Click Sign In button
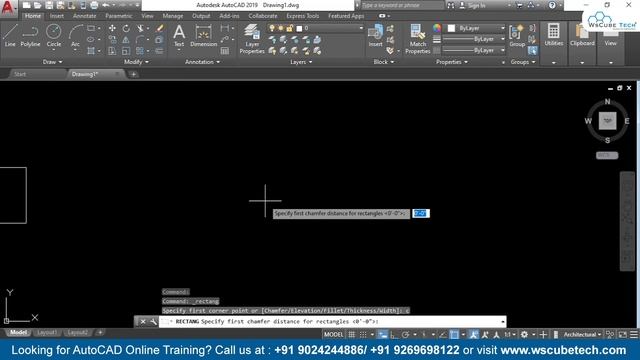Viewport: 640px width, 360px height. pos(473,5)
